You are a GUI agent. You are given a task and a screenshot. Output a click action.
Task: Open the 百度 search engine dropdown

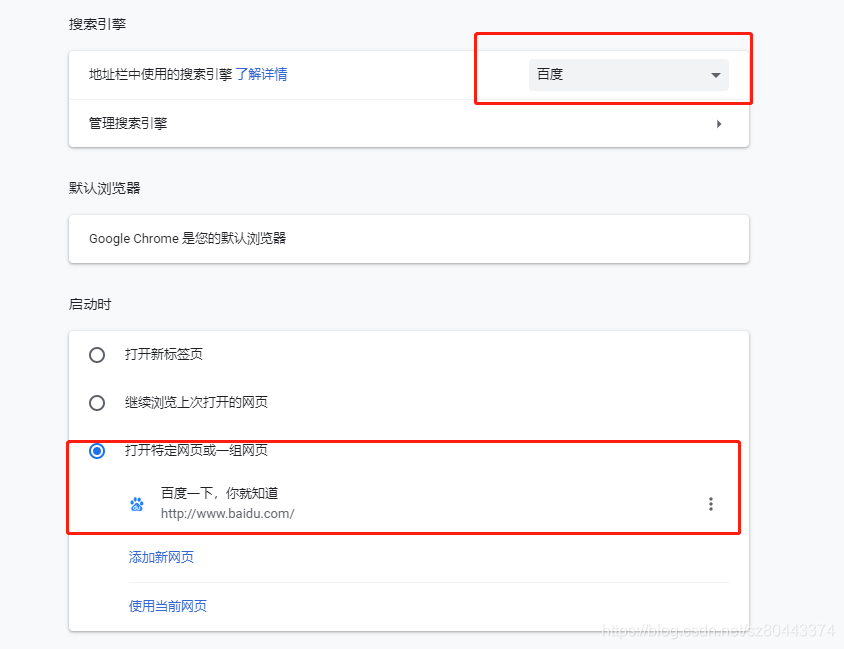[628, 74]
